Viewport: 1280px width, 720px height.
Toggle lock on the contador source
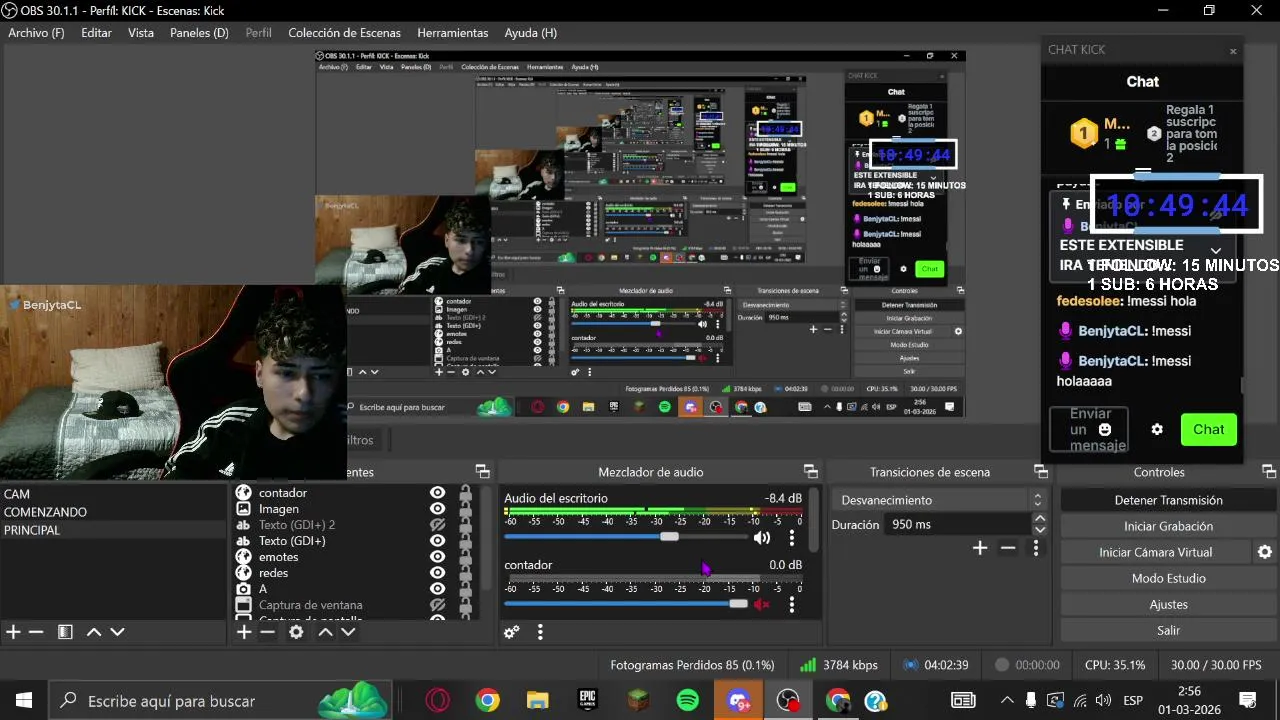(465, 493)
